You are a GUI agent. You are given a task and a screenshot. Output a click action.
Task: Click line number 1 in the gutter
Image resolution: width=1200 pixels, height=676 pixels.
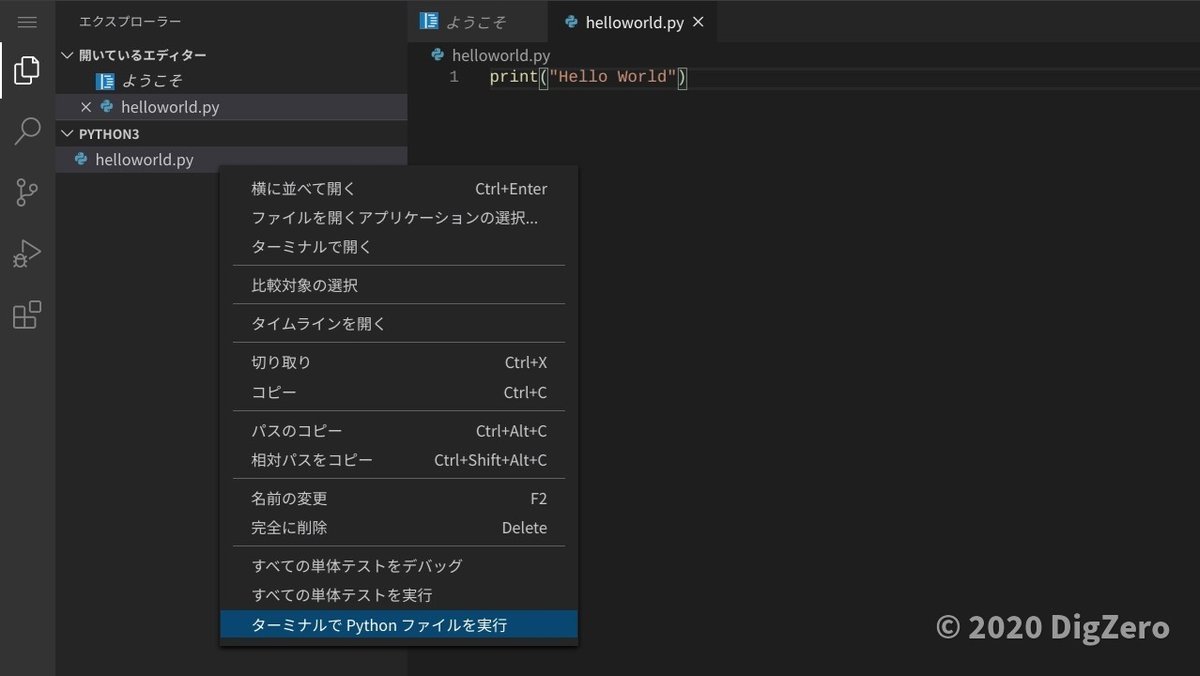tap(454, 77)
